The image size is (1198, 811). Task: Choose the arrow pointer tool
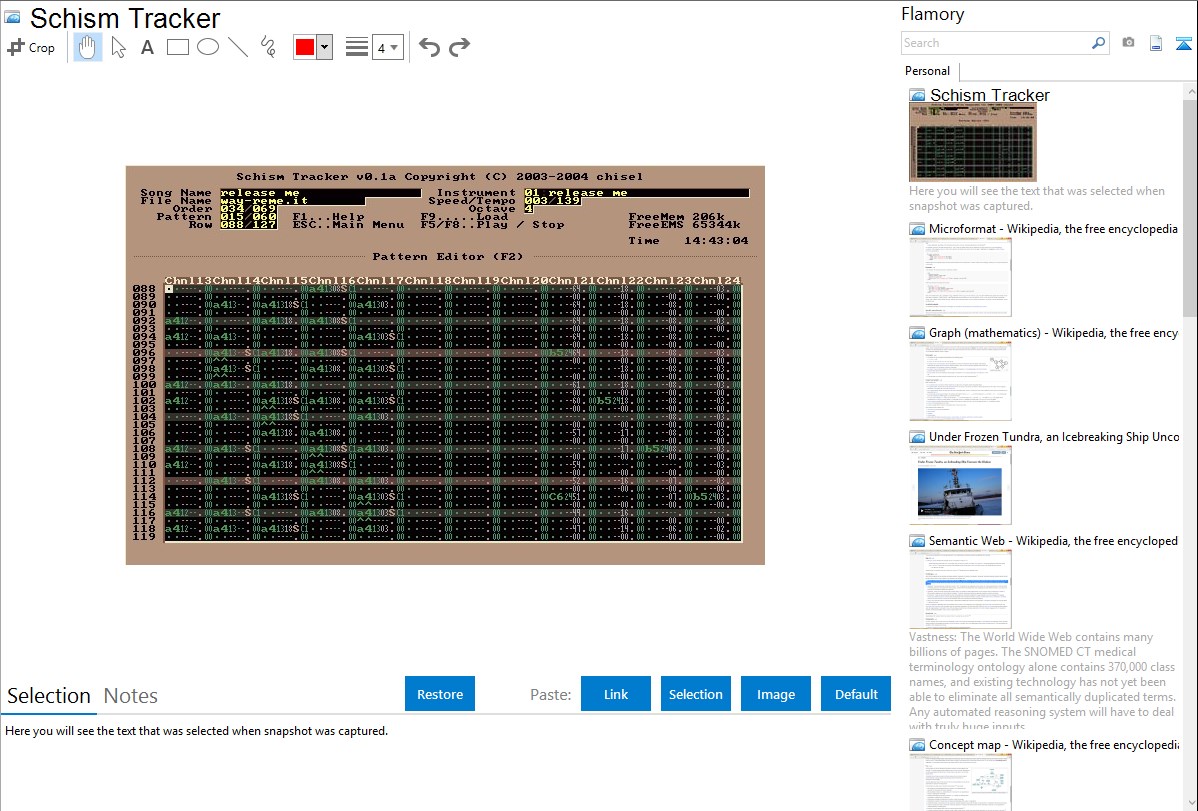(x=118, y=47)
